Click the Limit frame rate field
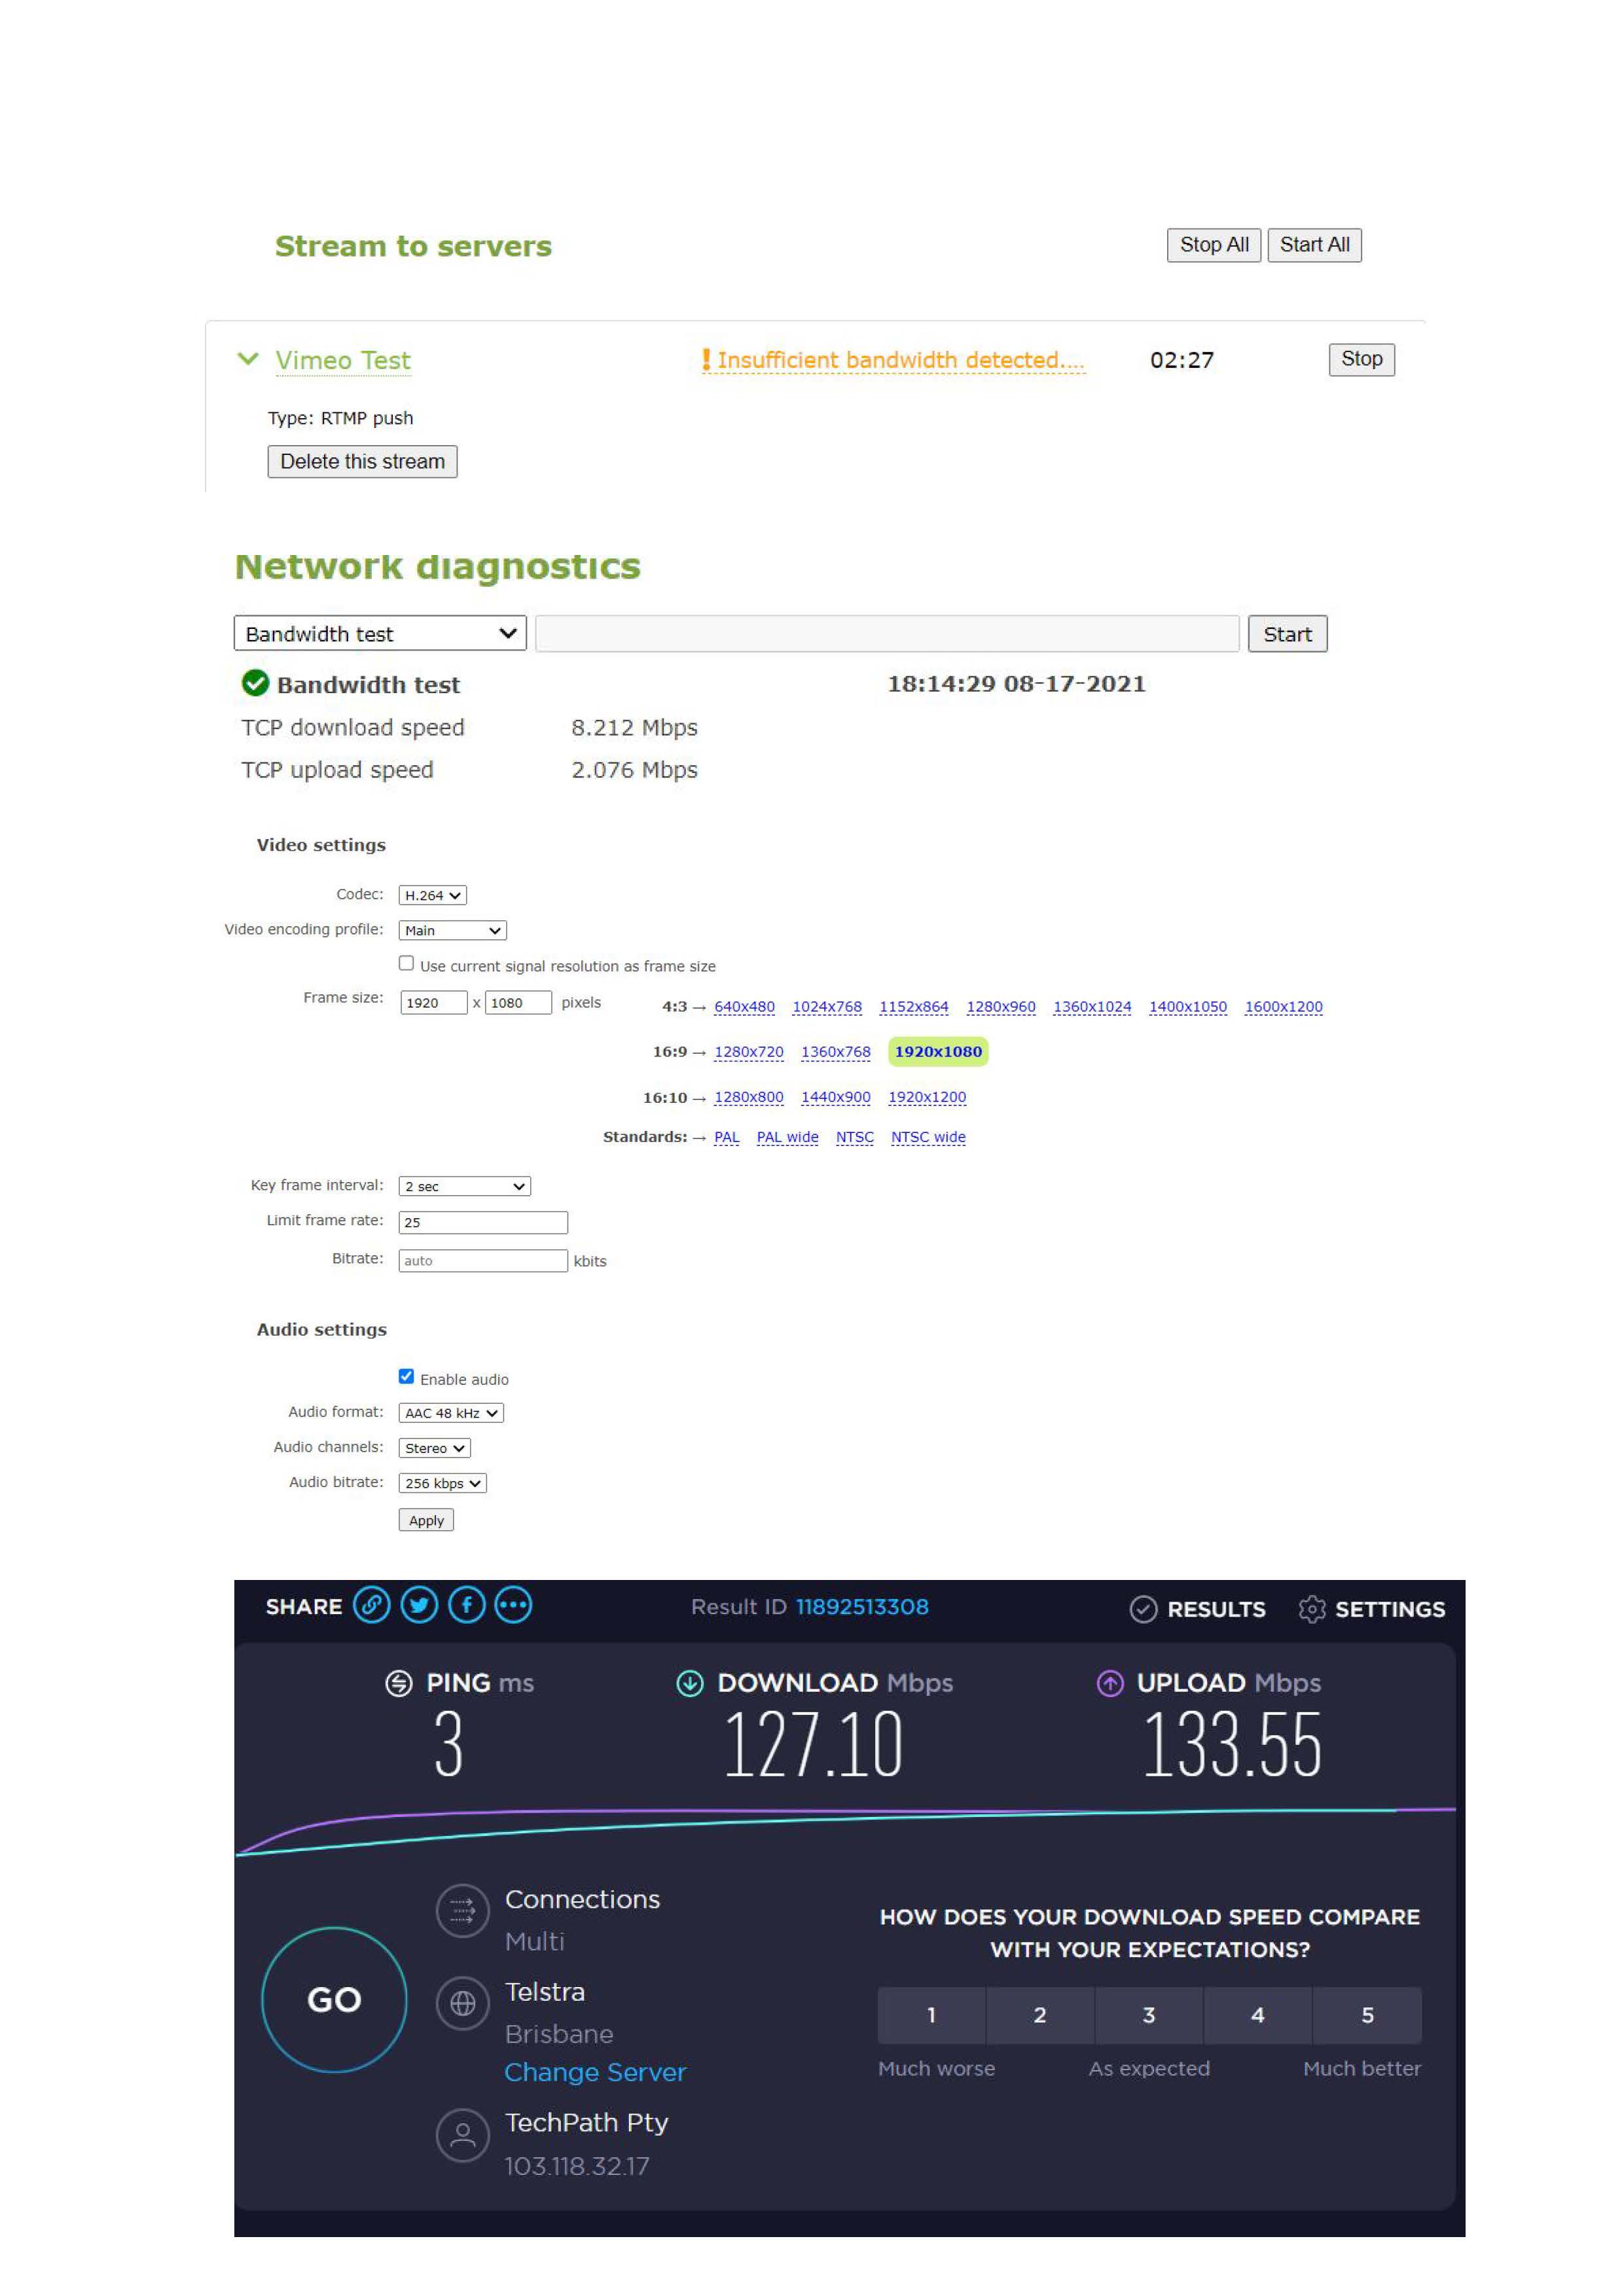Screen dimensions: 1624x2296 click(x=483, y=1222)
